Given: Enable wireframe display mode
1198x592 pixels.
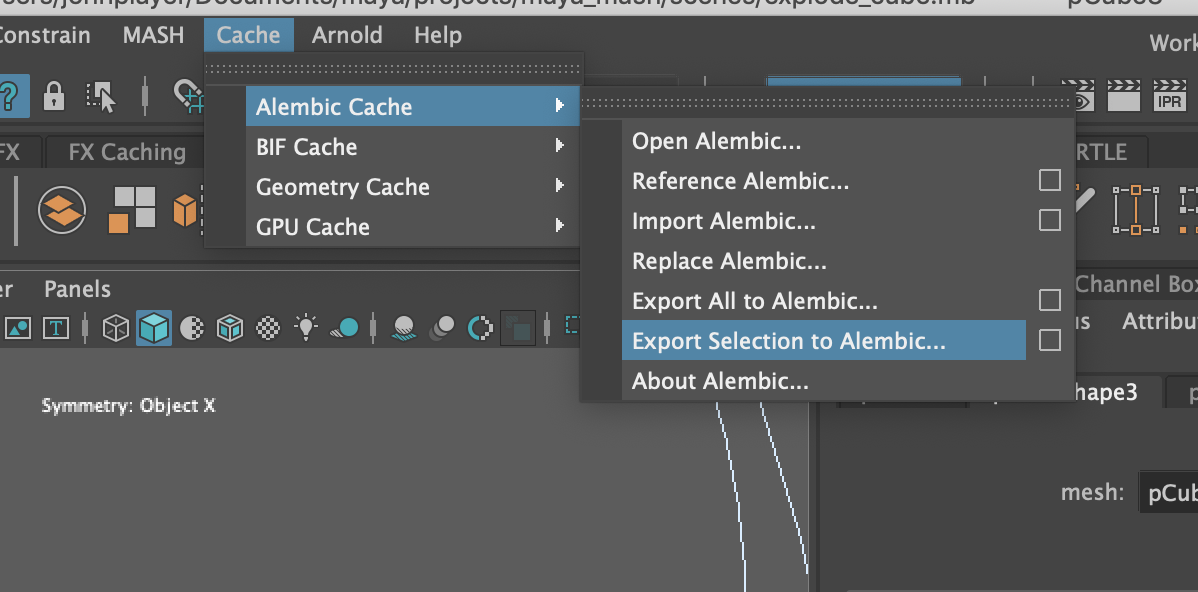Looking at the screenshot, I should pyautogui.click(x=114, y=326).
